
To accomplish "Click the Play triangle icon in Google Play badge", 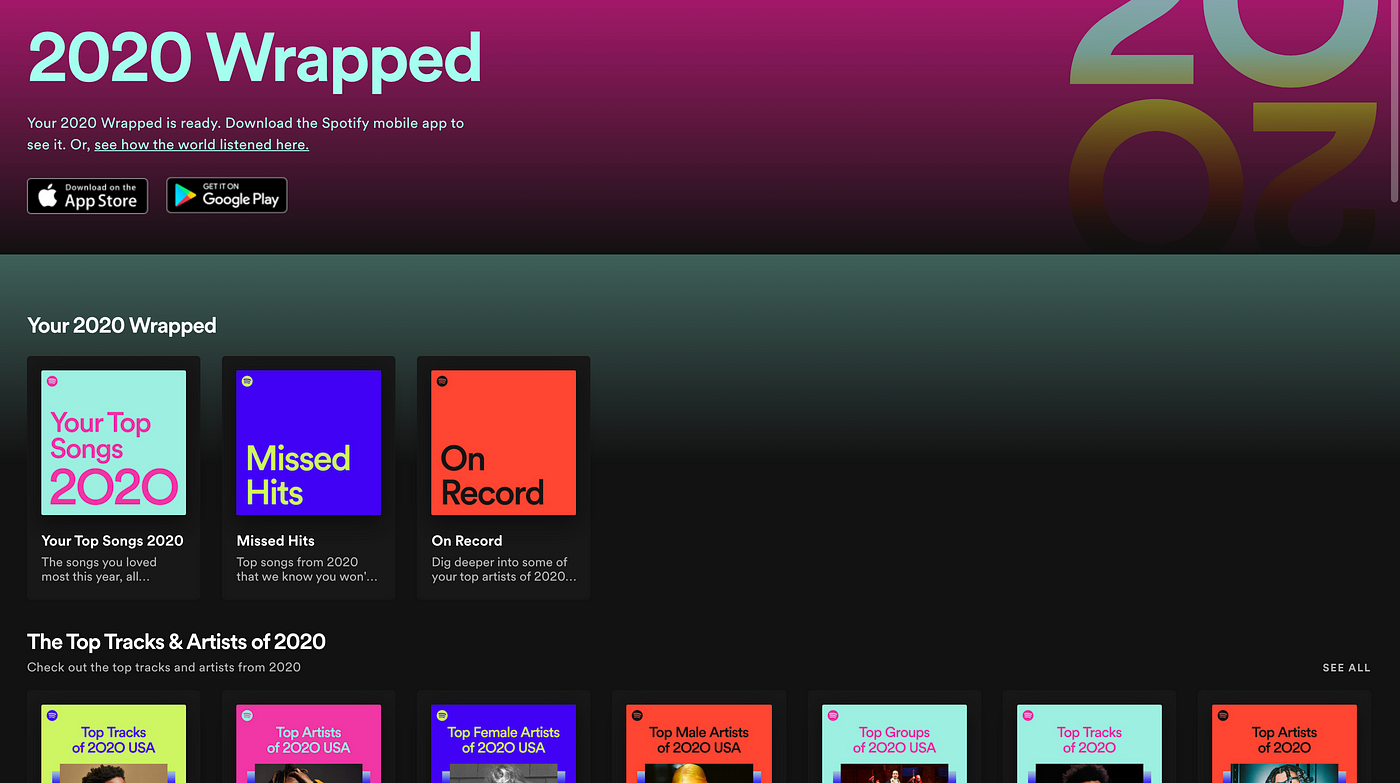I will (x=186, y=196).
